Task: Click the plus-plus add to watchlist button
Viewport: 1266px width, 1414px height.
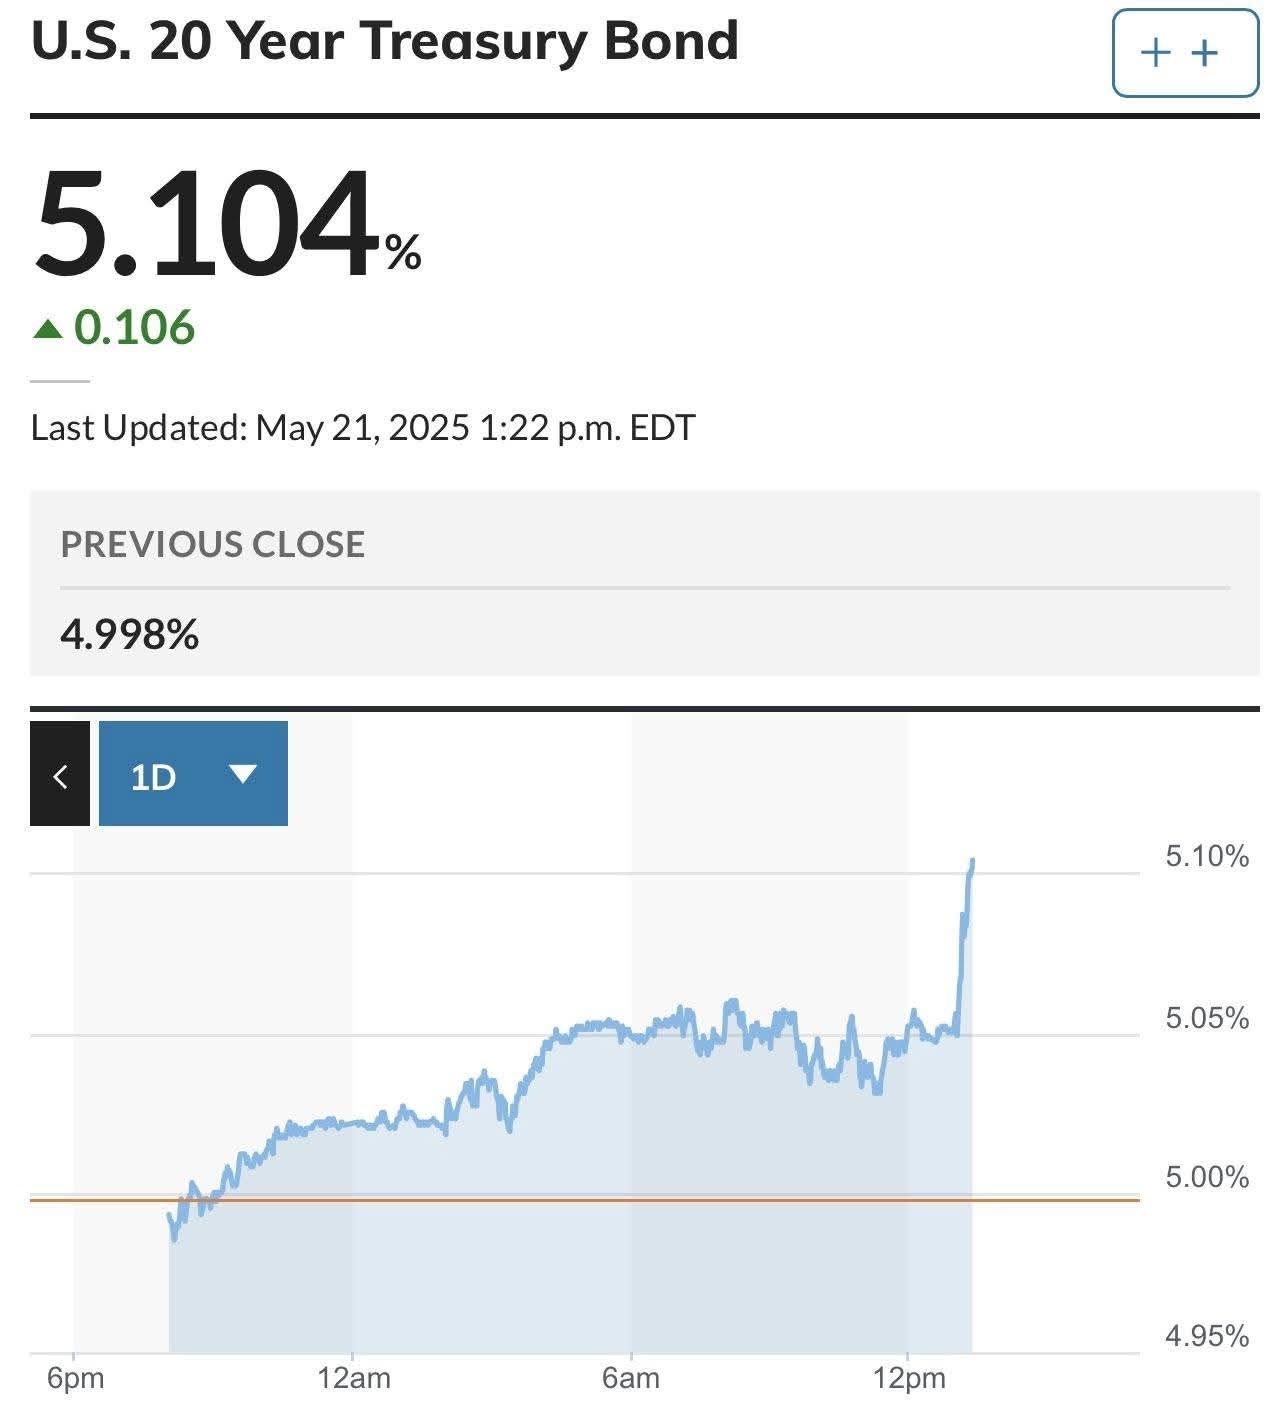Action: pyautogui.click(x=1184, y=53)
